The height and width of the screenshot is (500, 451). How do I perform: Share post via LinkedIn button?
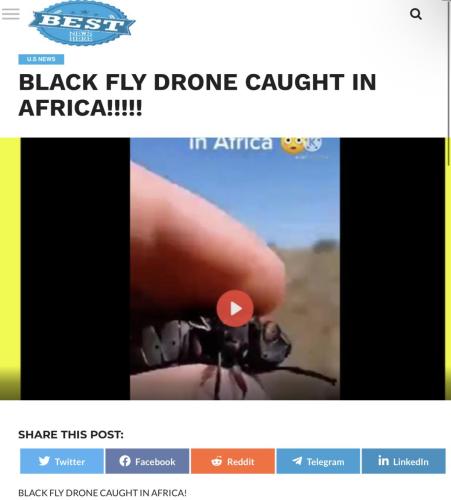(404, 461)
